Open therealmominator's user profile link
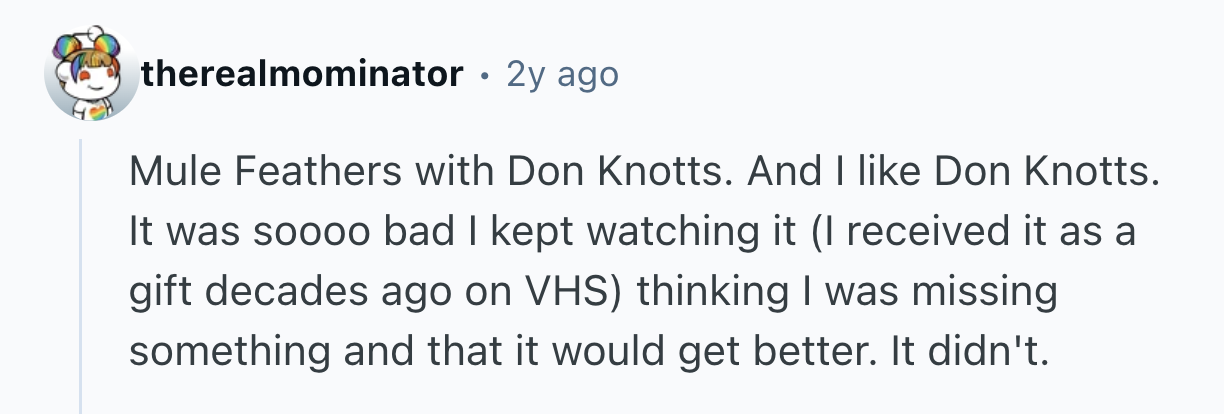This screenshot has height=414, width=1224. click(x=302, y=74)
